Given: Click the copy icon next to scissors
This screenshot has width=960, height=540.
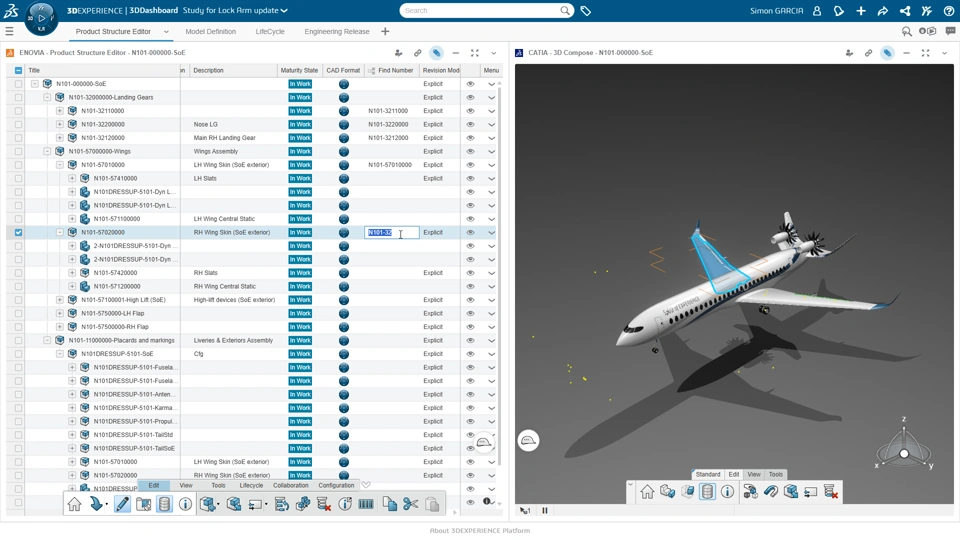Looking at the screenshot, I should [x=389, y=504].
